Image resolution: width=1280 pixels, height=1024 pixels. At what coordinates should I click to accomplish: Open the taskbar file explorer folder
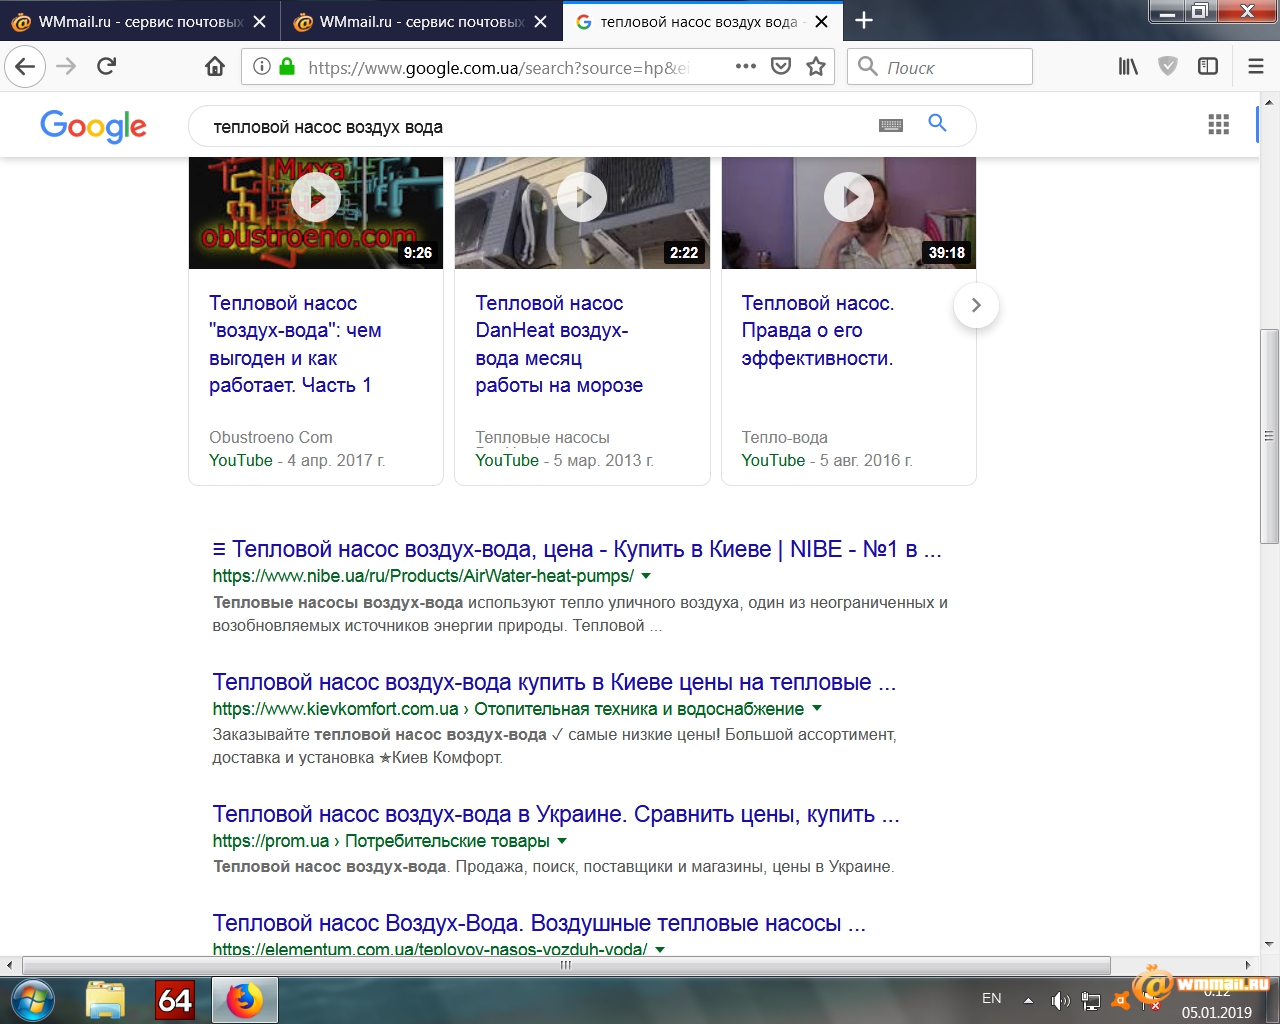[105, 1001]
